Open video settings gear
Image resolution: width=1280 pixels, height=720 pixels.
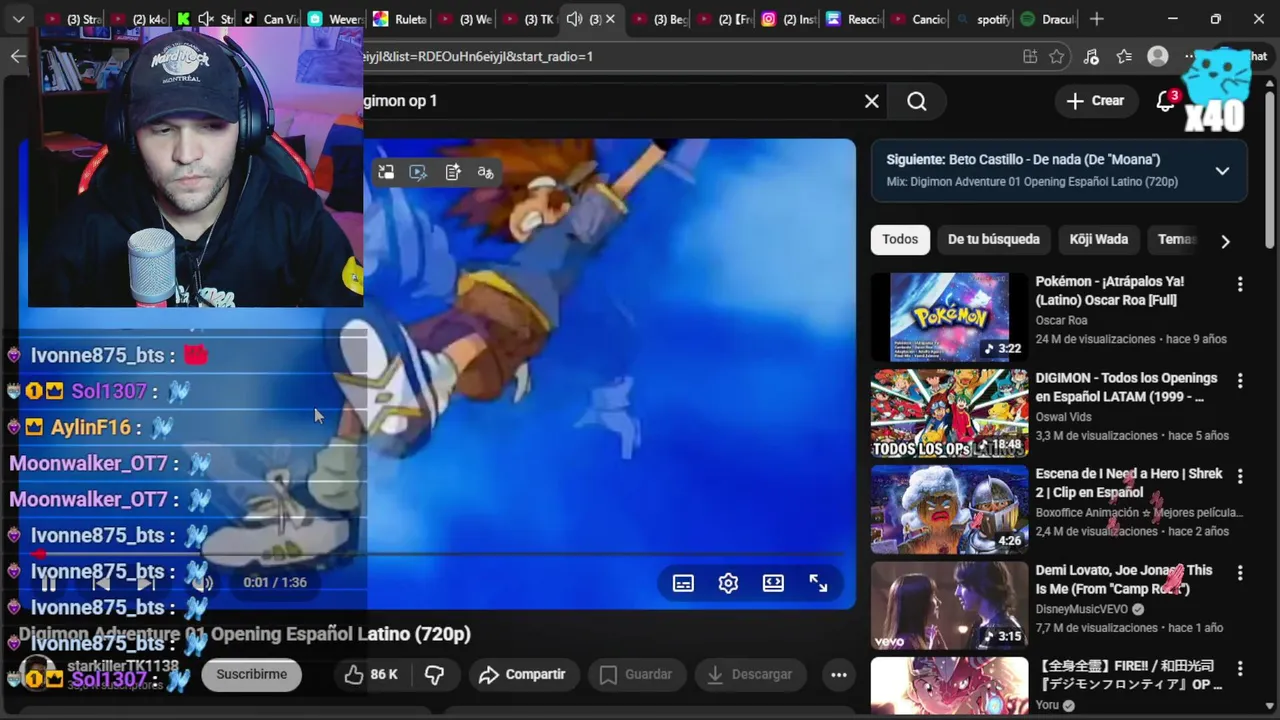[728, 583]
